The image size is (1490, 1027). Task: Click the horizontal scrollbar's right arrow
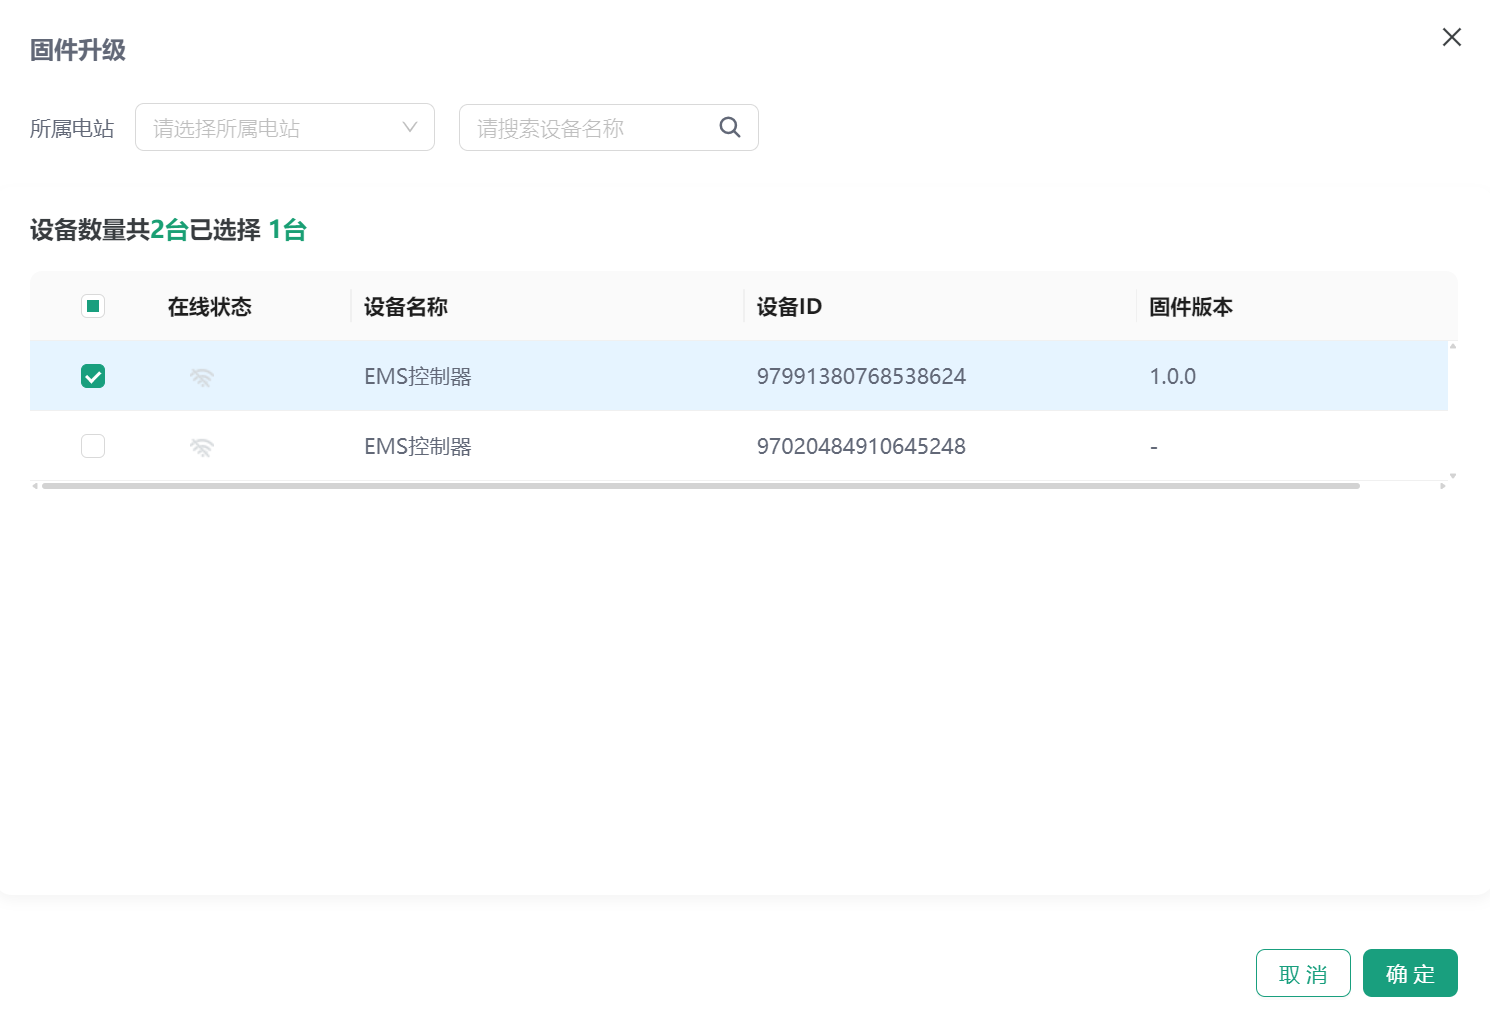tap(1442, 486)
